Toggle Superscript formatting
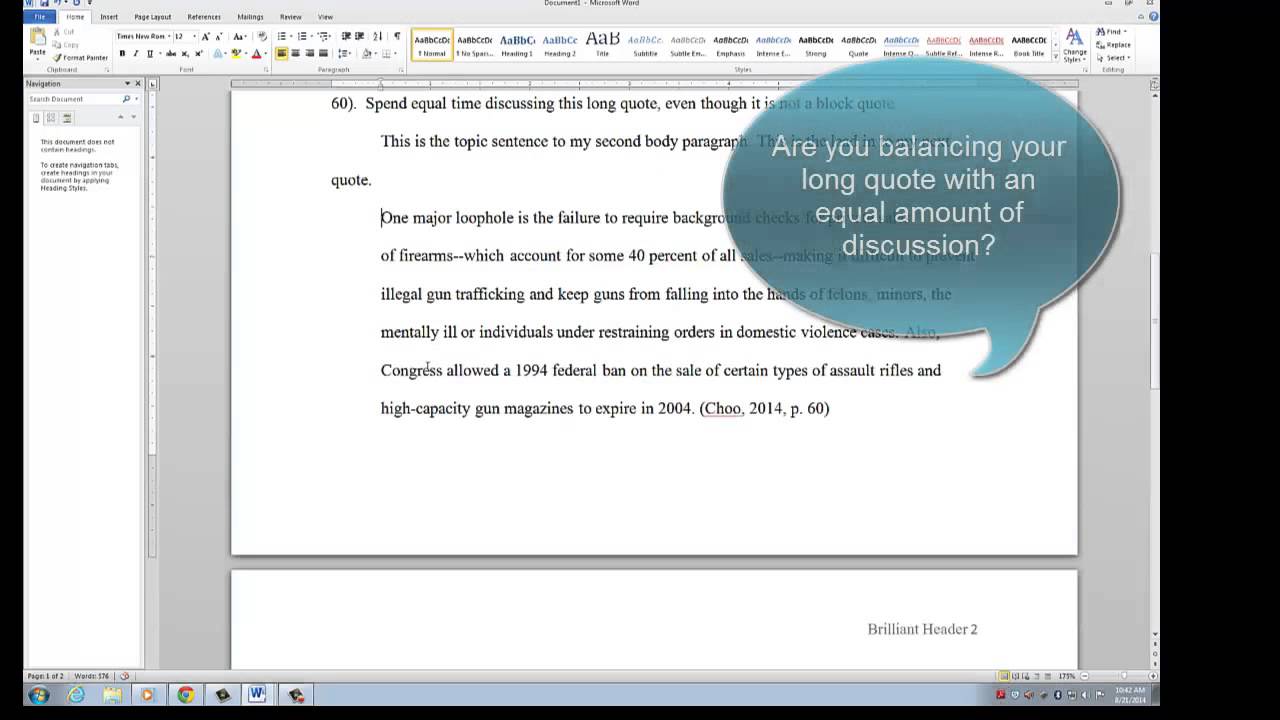 point(198,53)
